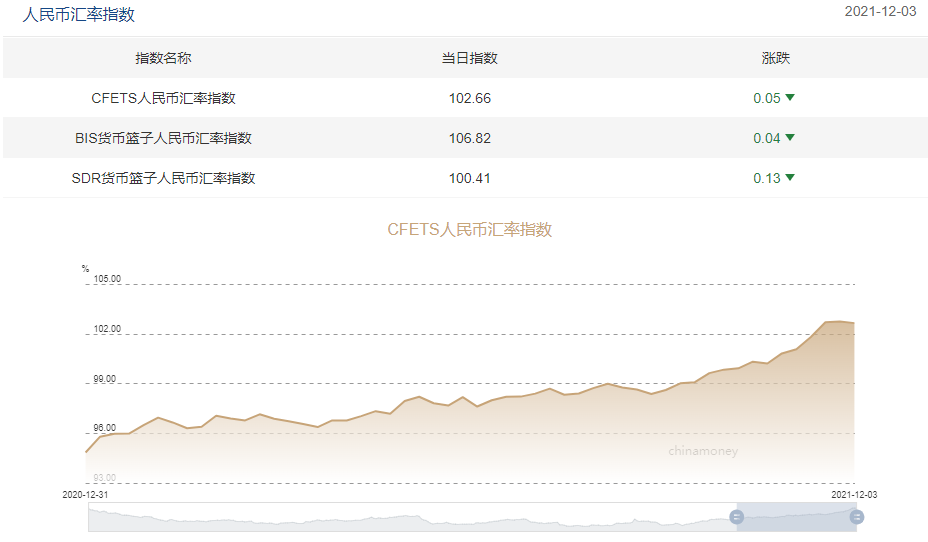
Task: Click the right range slider handle
Action: tap(856, 517)
